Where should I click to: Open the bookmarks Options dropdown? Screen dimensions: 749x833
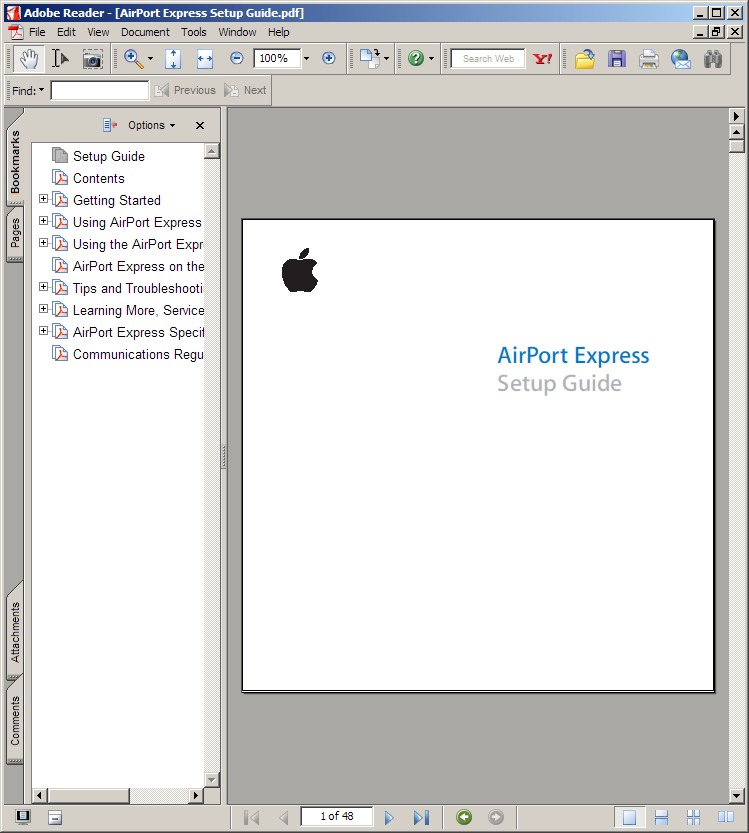click(x=151, y=125)
